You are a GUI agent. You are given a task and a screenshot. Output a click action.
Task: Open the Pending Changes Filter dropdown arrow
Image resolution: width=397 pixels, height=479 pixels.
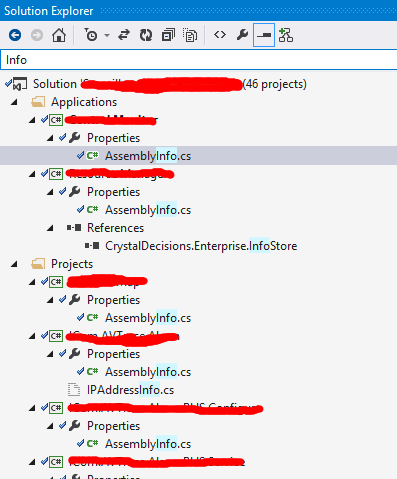click(107, 35)
